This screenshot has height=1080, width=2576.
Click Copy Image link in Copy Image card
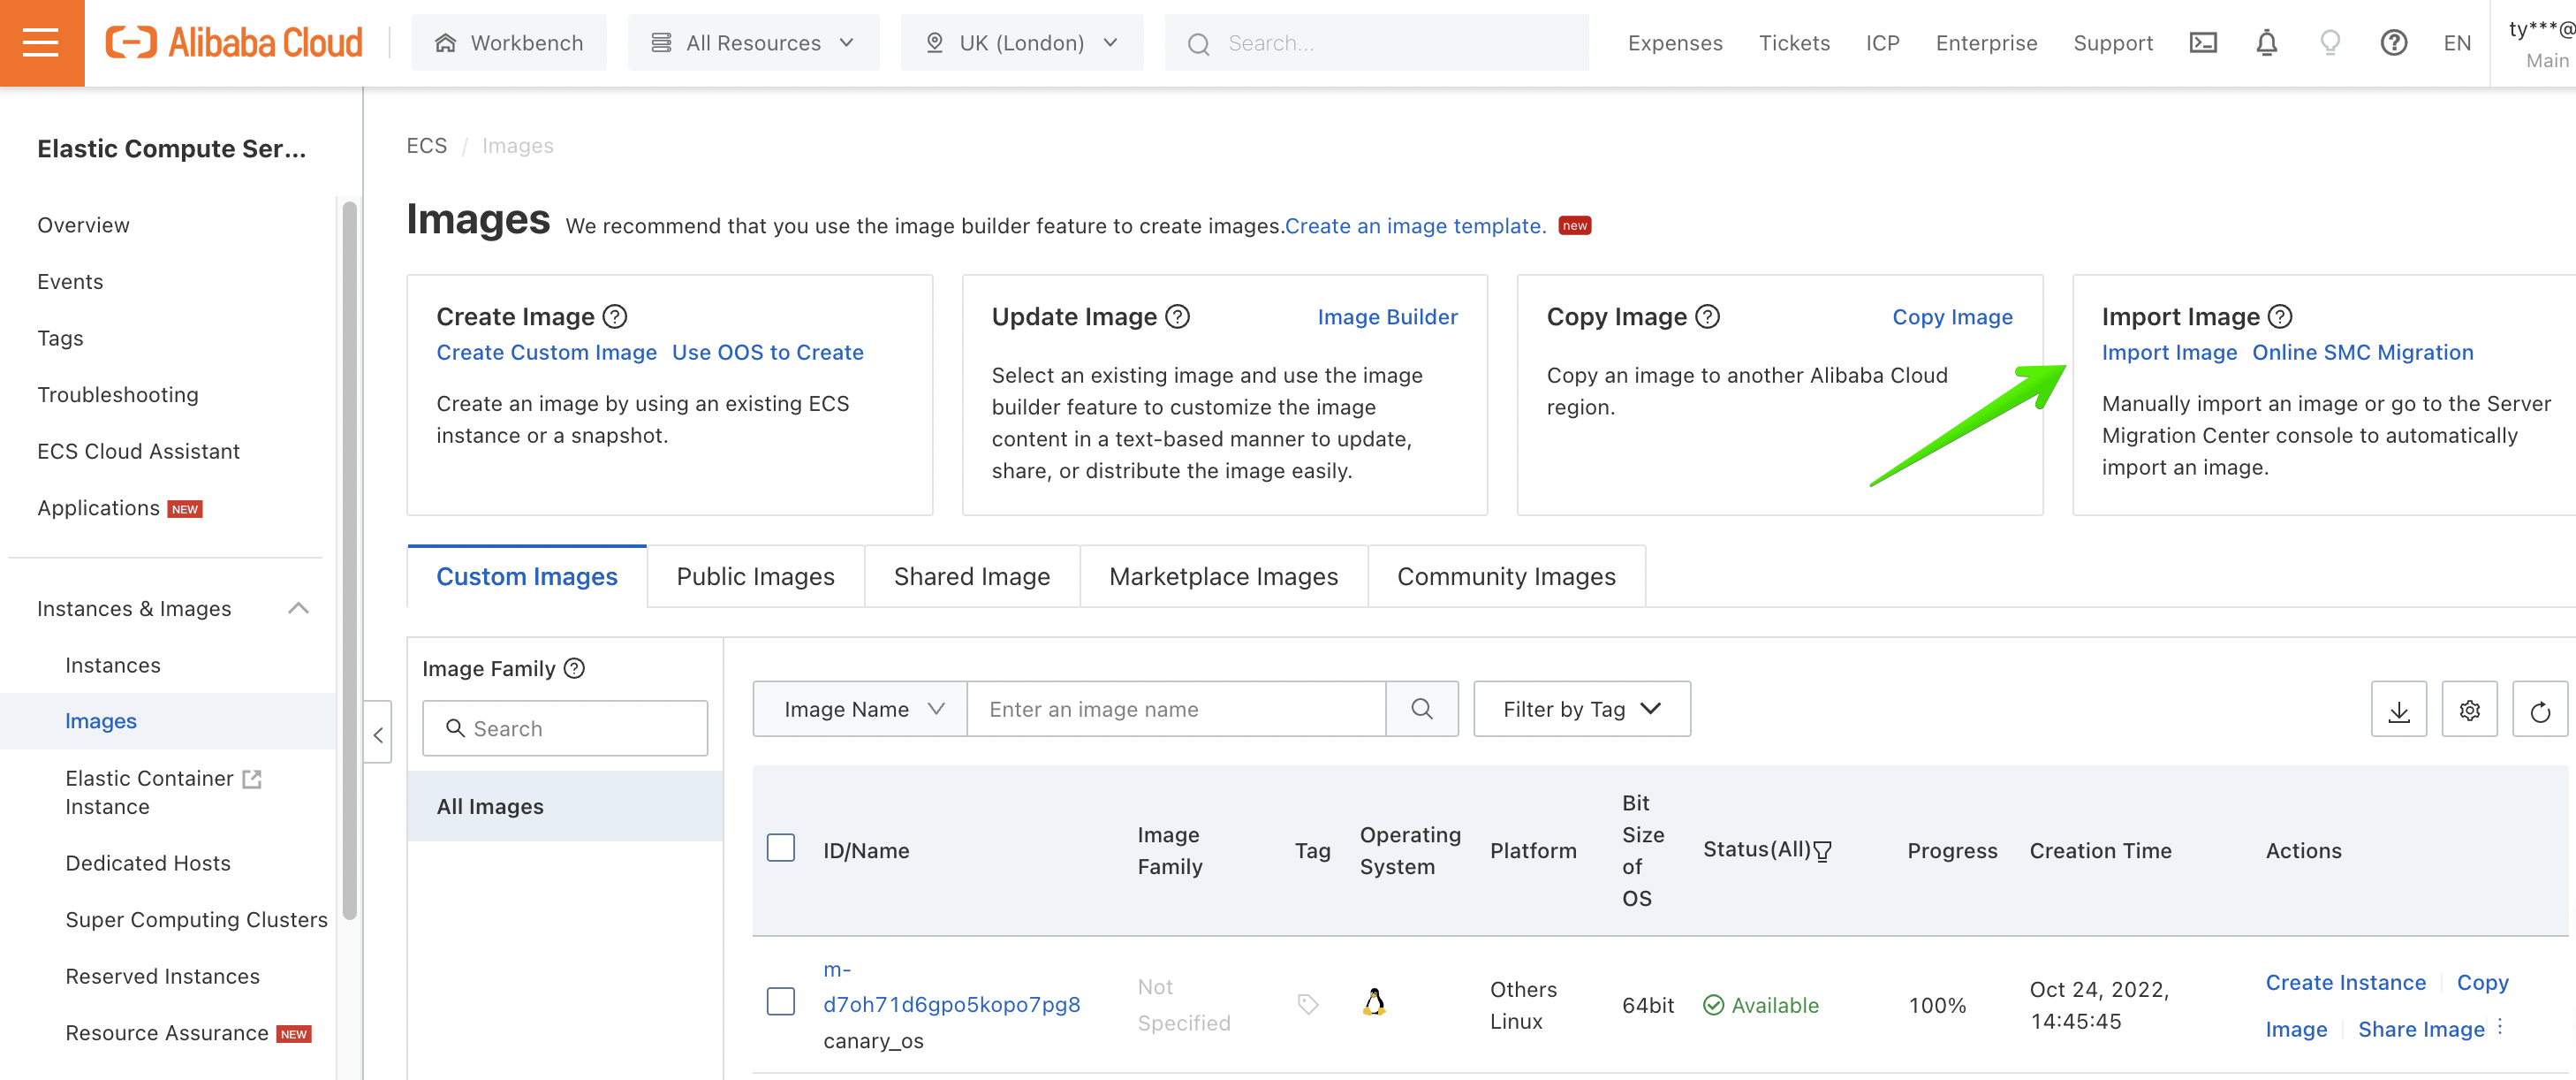[1951, 317]
